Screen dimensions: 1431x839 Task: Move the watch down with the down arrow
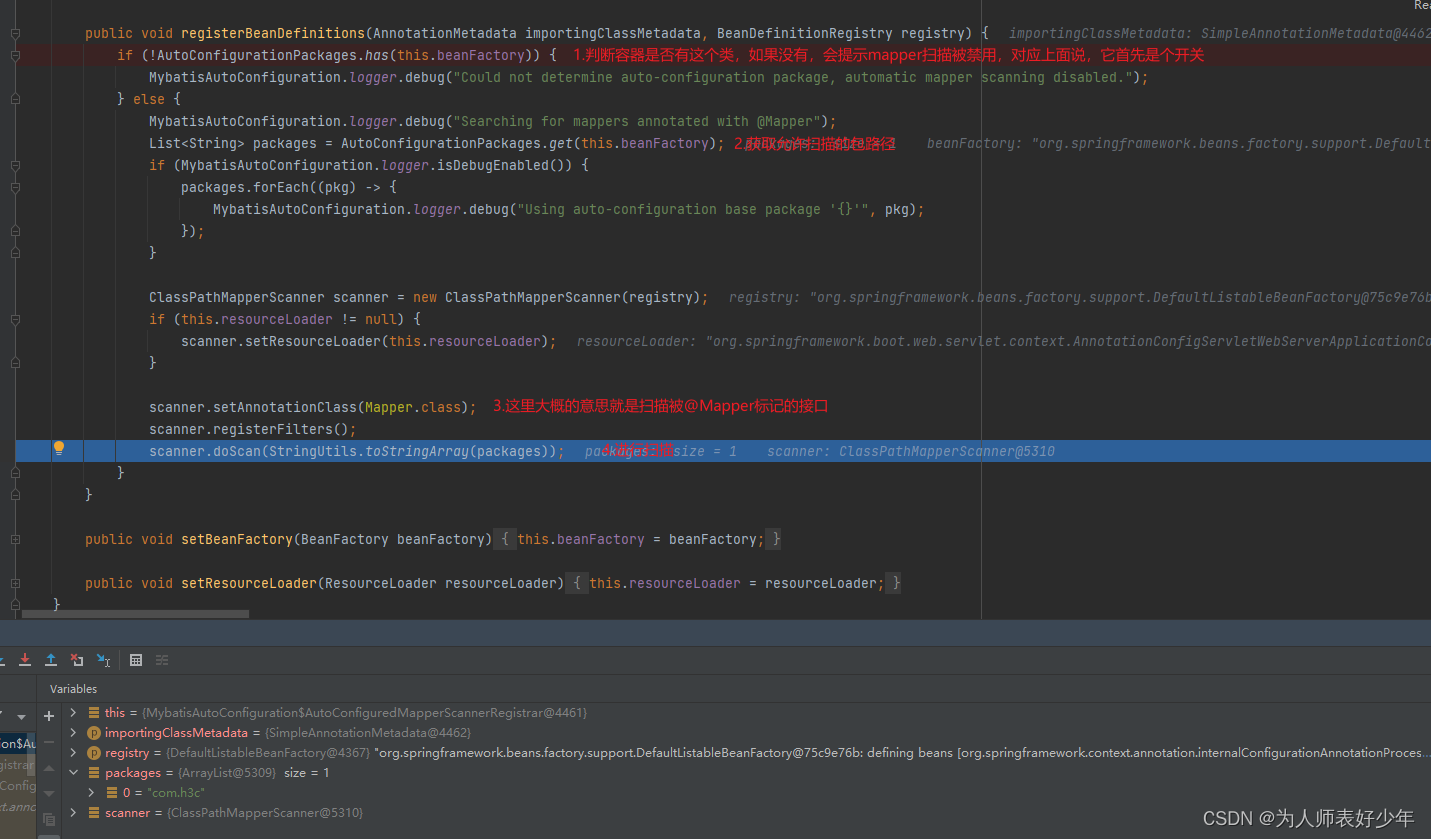tap(48, 794)
